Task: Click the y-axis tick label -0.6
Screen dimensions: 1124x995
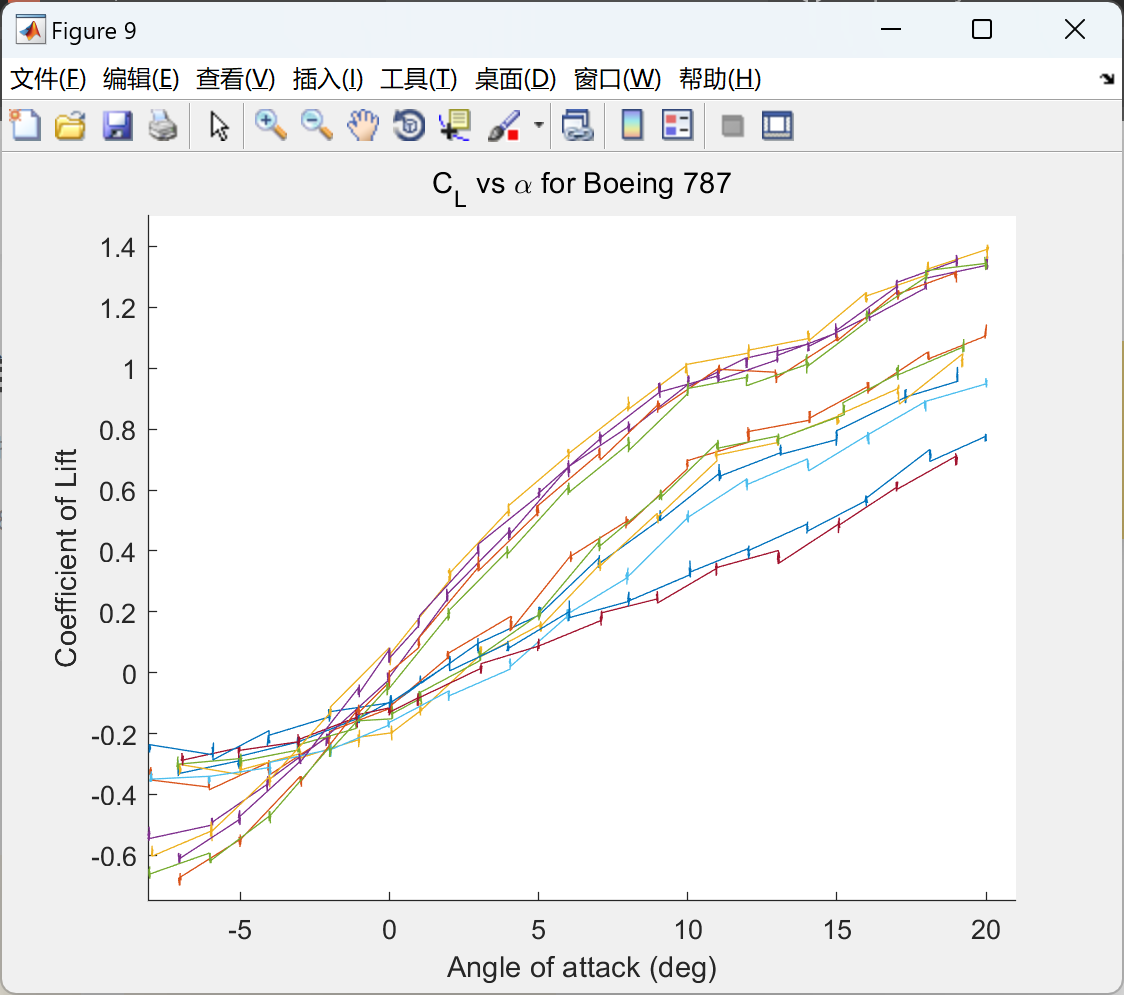Action: pos(113,857)
